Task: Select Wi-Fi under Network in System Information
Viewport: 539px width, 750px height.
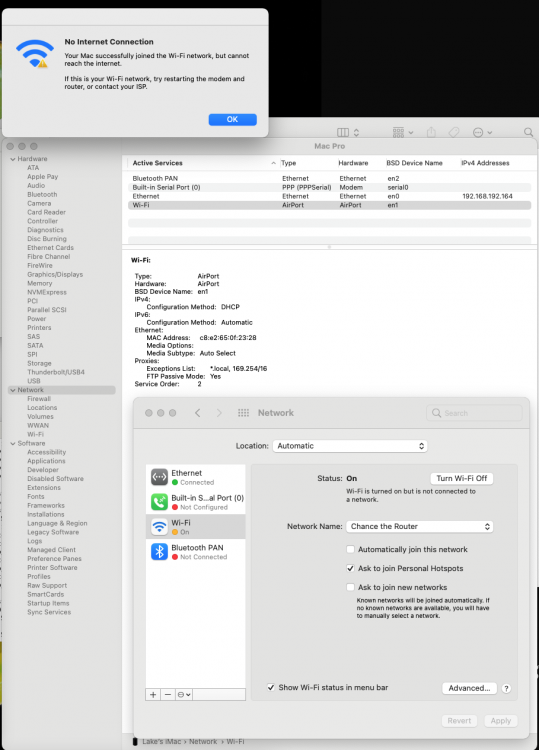Action: 35,434
